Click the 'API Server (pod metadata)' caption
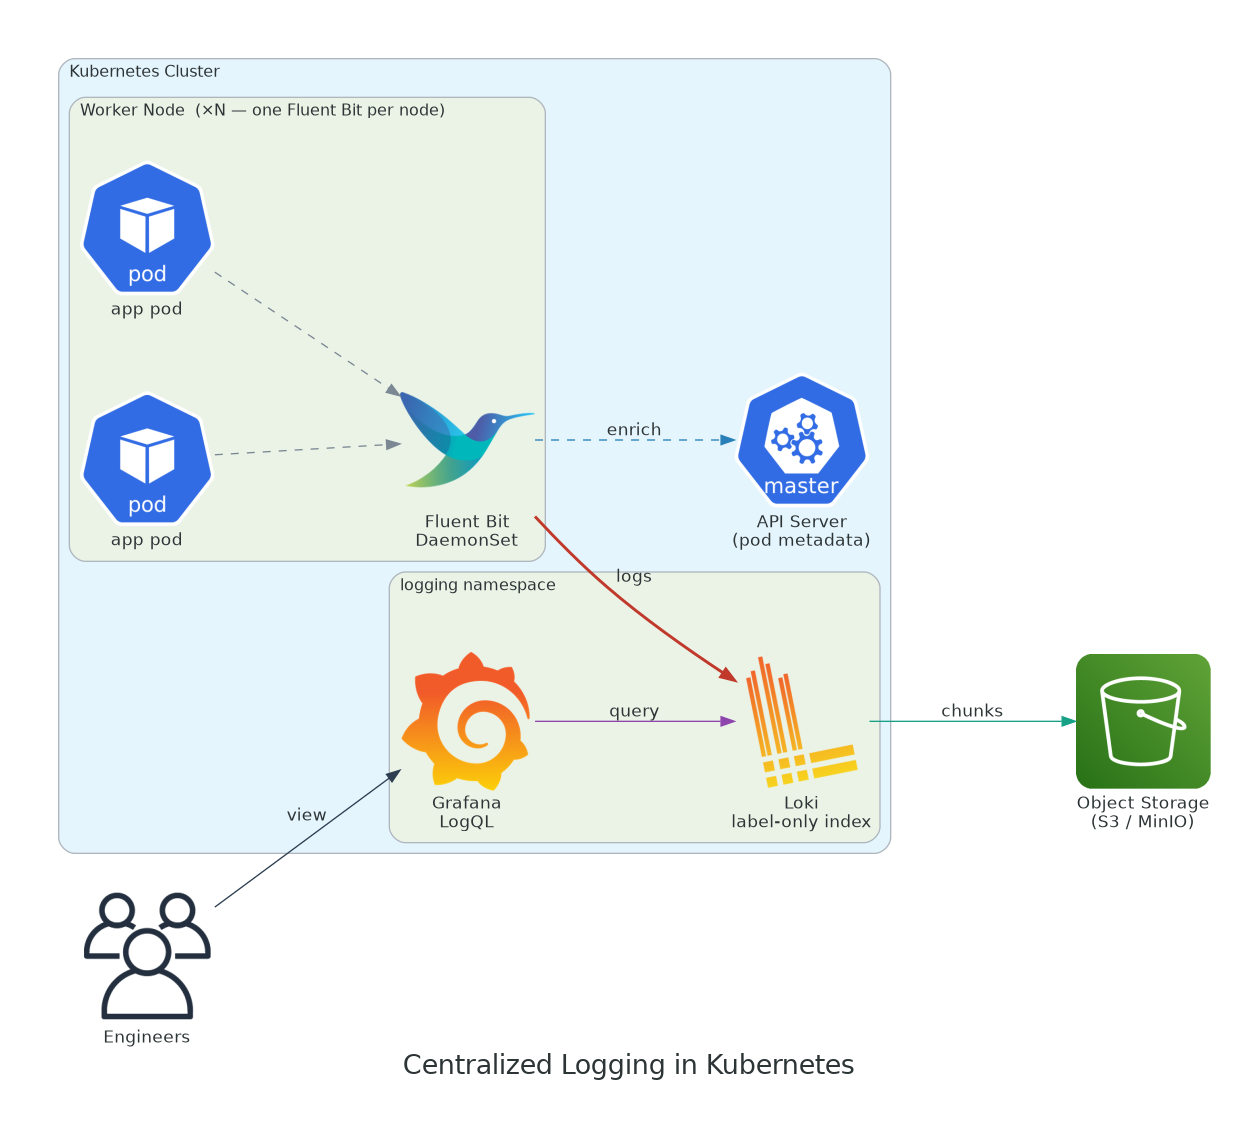 [802, 531]
